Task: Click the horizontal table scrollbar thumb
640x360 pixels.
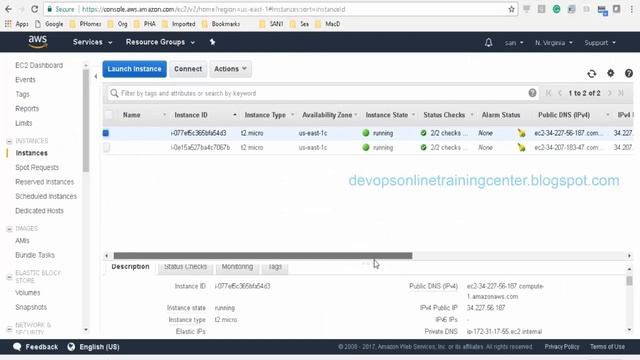Action: pos(263,256)
